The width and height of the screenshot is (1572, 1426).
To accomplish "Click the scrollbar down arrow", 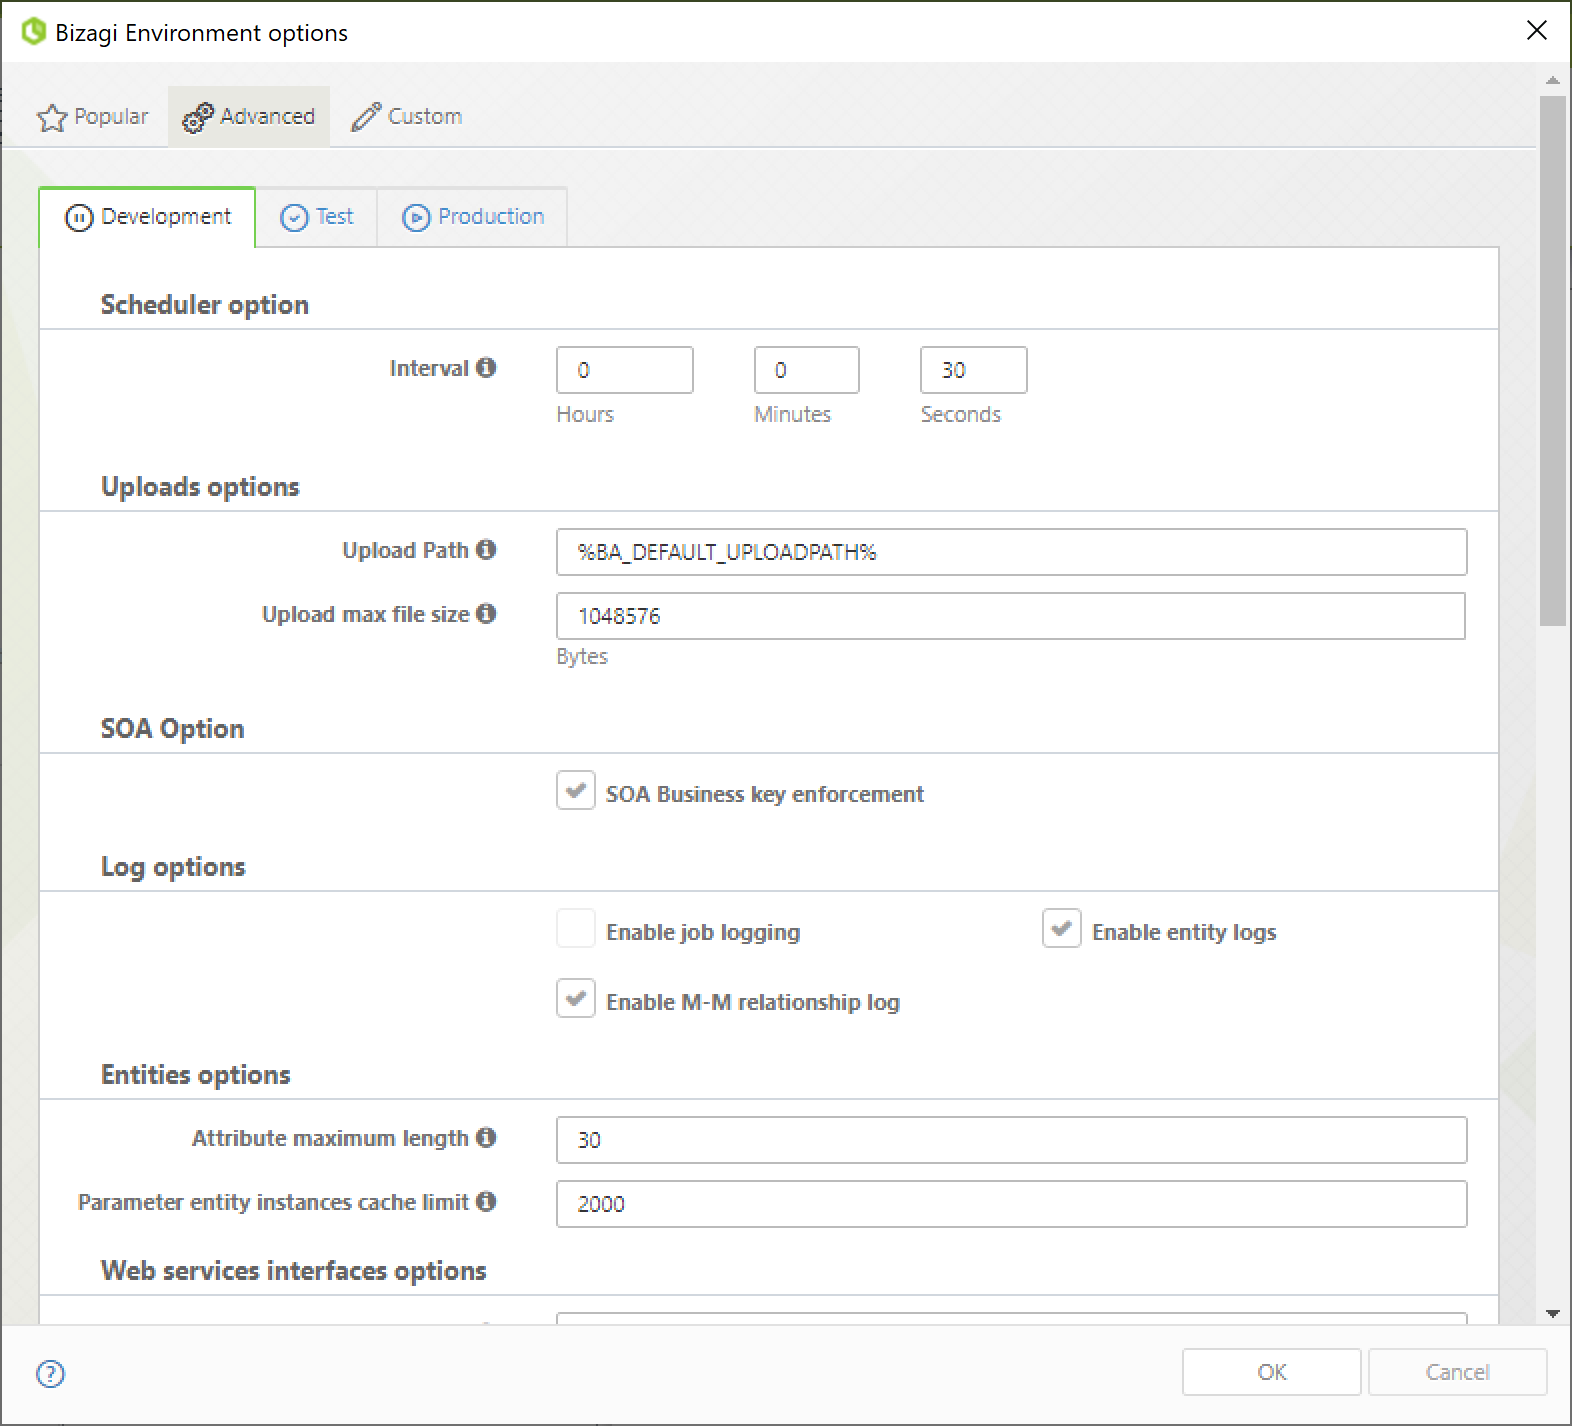I will [x=1553, y=1313].
